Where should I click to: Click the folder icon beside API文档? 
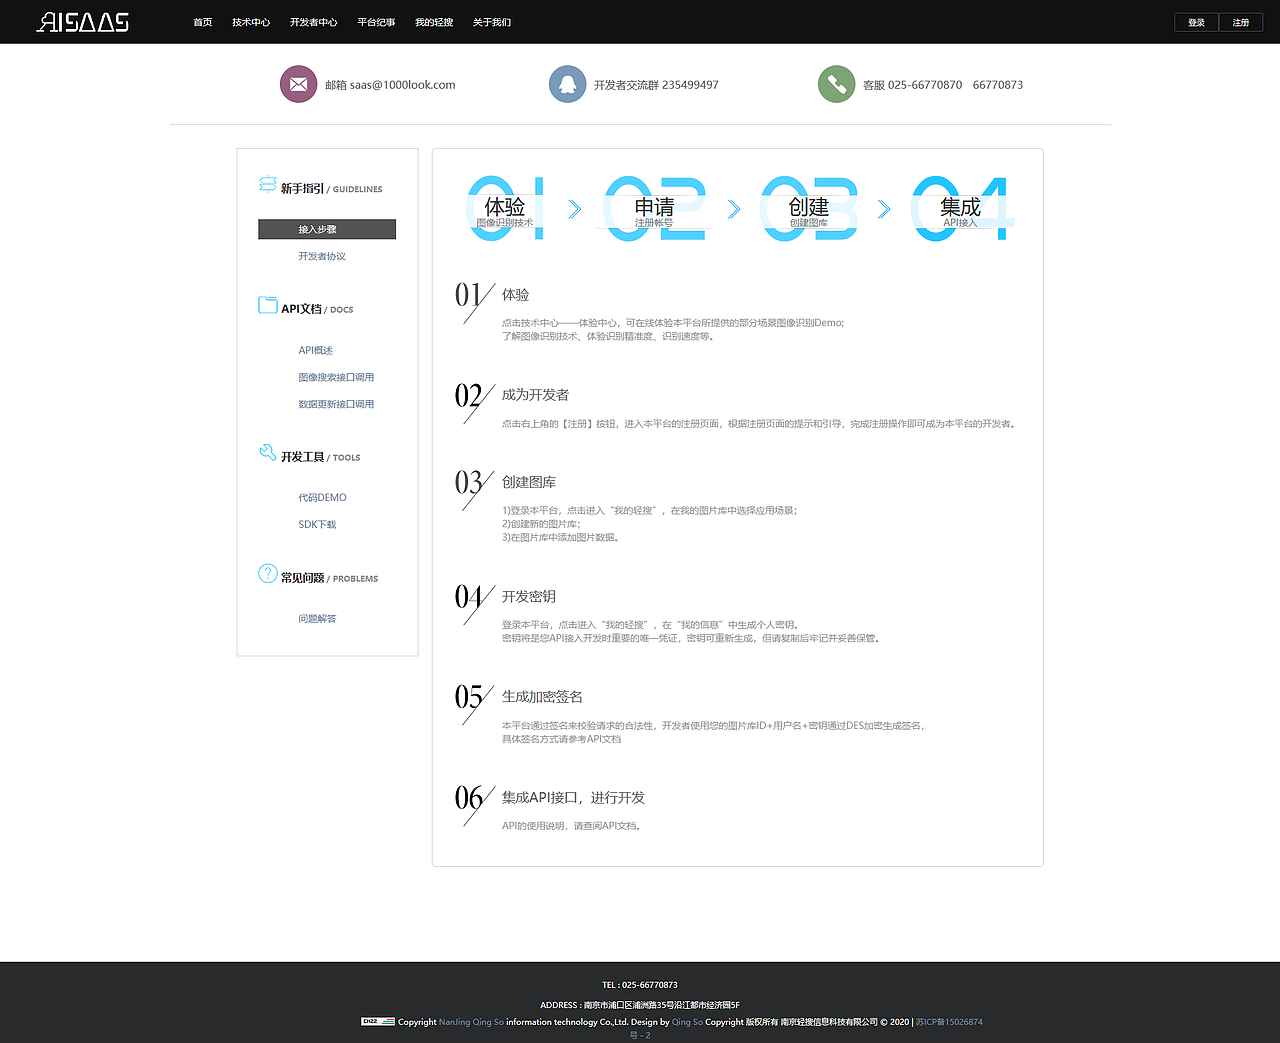267,305
